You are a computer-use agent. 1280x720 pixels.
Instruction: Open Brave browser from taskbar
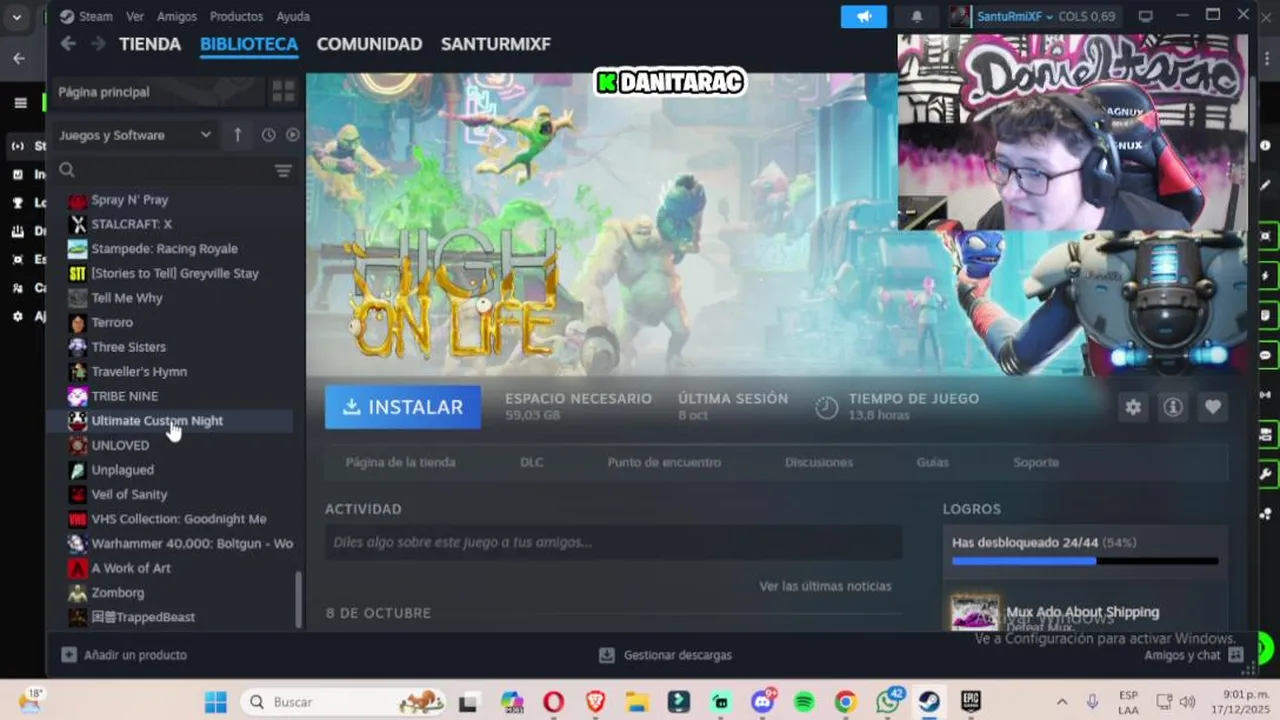595,702
